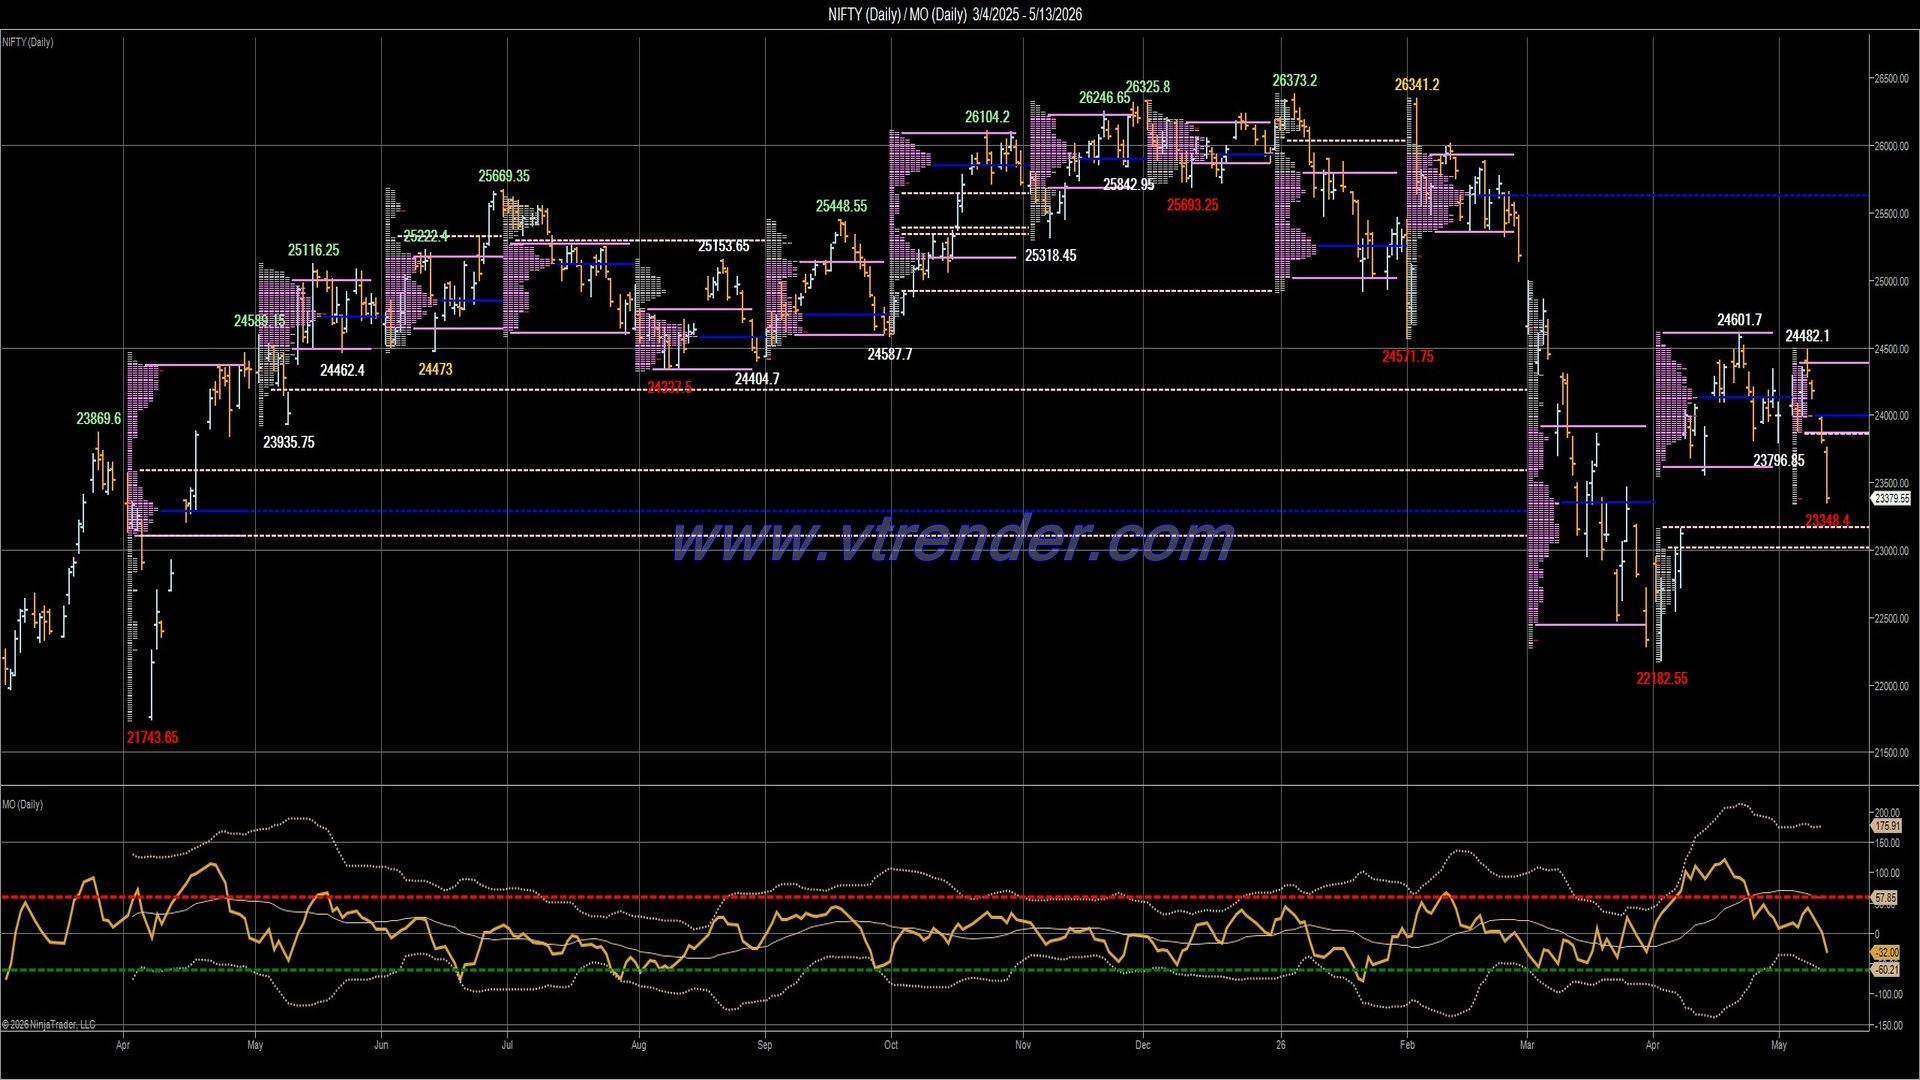This screenshot has width=1920, height=1080.
Task: Click the MO value marker 57.86
Action: 1885,898
